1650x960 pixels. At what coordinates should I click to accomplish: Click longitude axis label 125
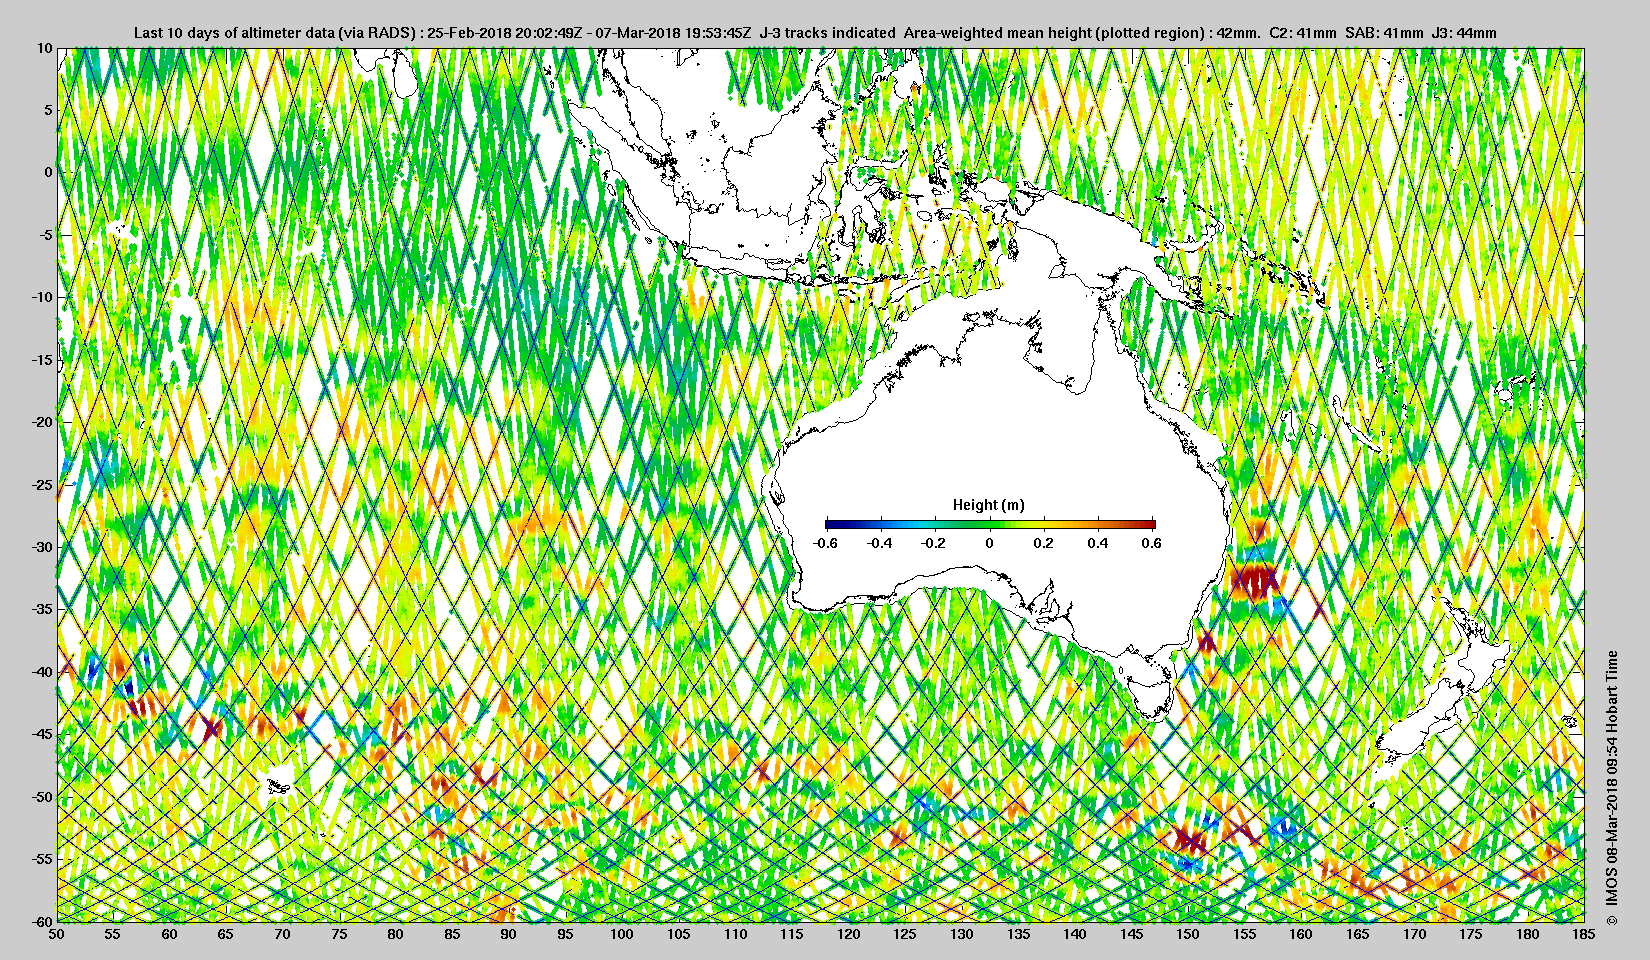click(905, 935)
